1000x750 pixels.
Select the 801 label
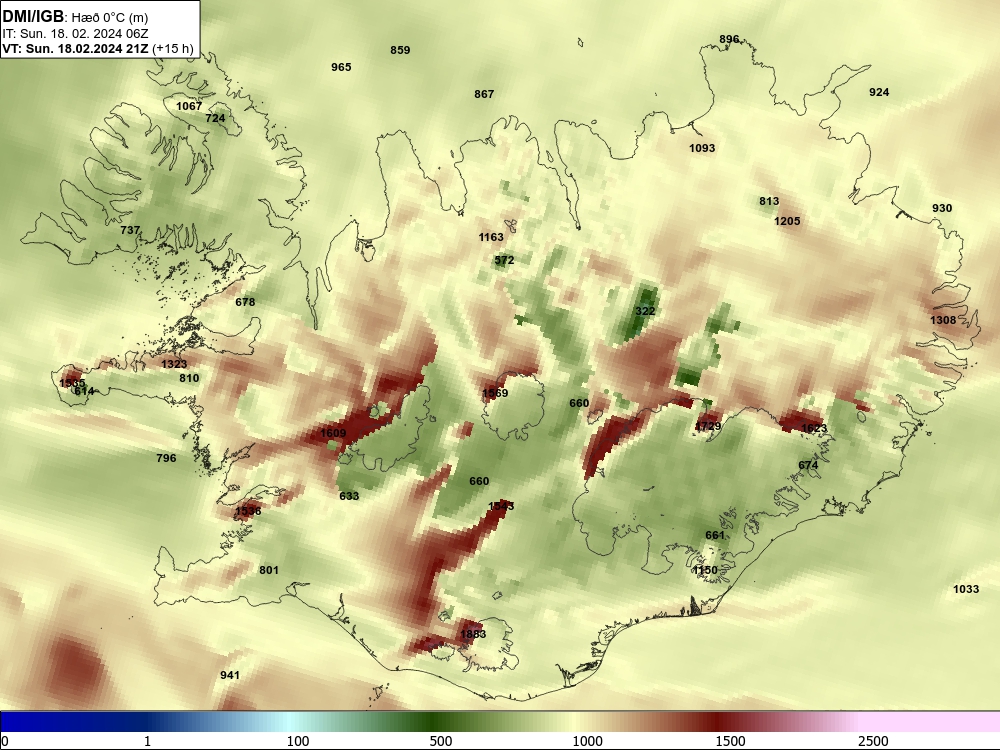269,570
